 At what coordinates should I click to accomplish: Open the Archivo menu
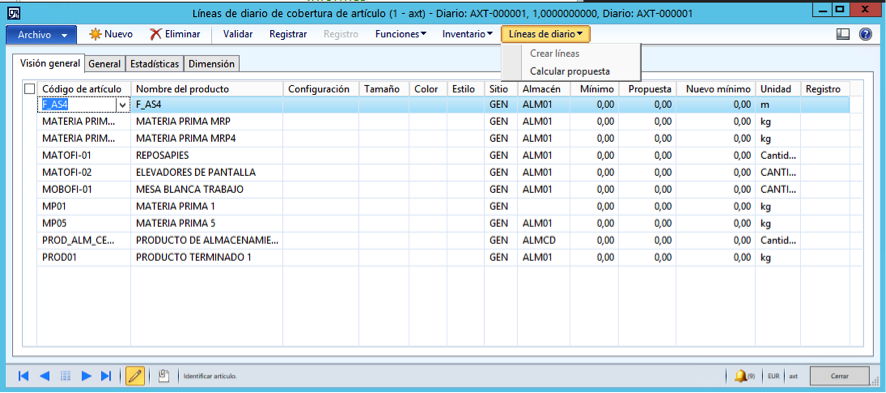[x=41, y=35]
